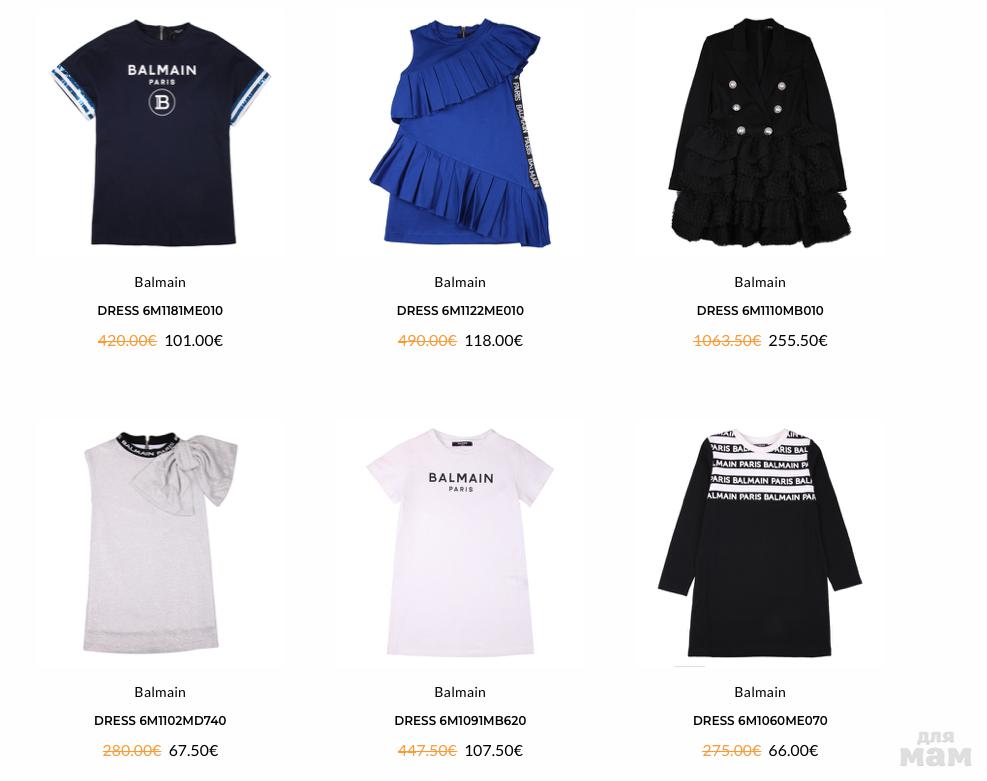Click the DRESS 6M1091MB620 product title
Image resolution: width=987 pixels, height=781 pixels.
pyautogui.click(x=460, y=721)
